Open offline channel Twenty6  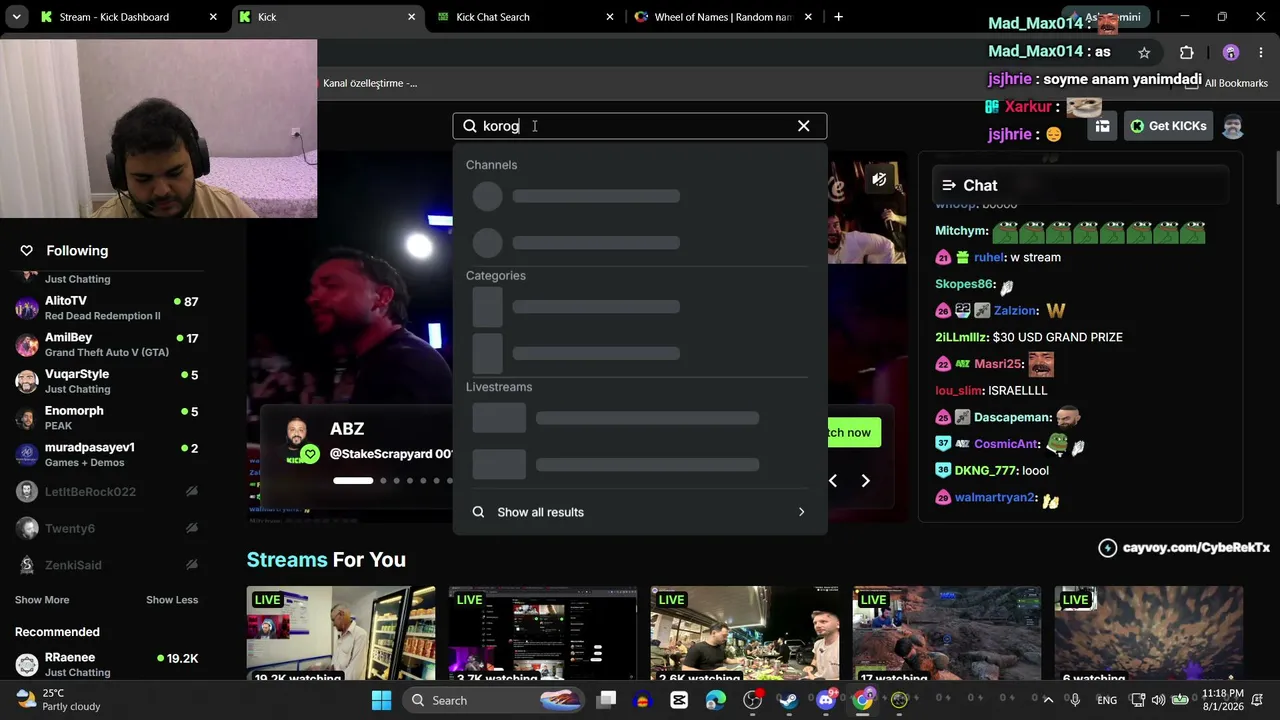pos(108,528)
